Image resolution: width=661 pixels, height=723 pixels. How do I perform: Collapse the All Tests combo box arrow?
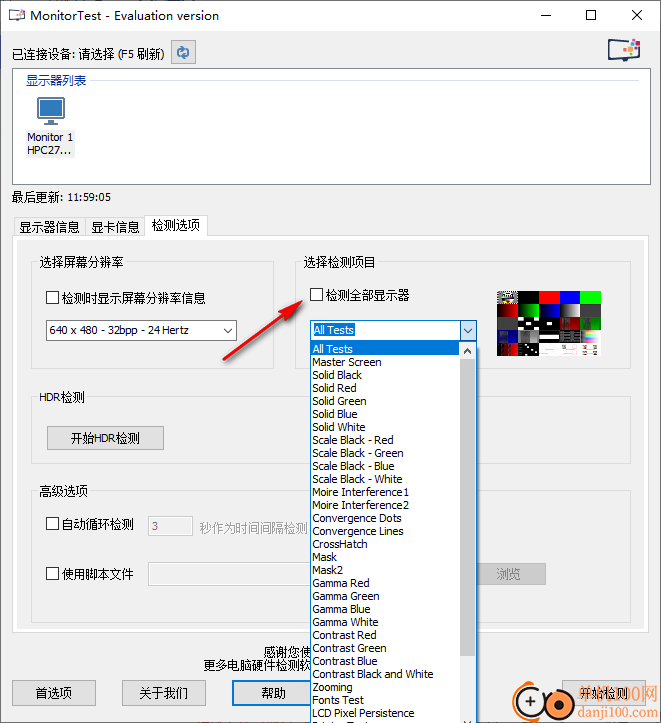468,330
